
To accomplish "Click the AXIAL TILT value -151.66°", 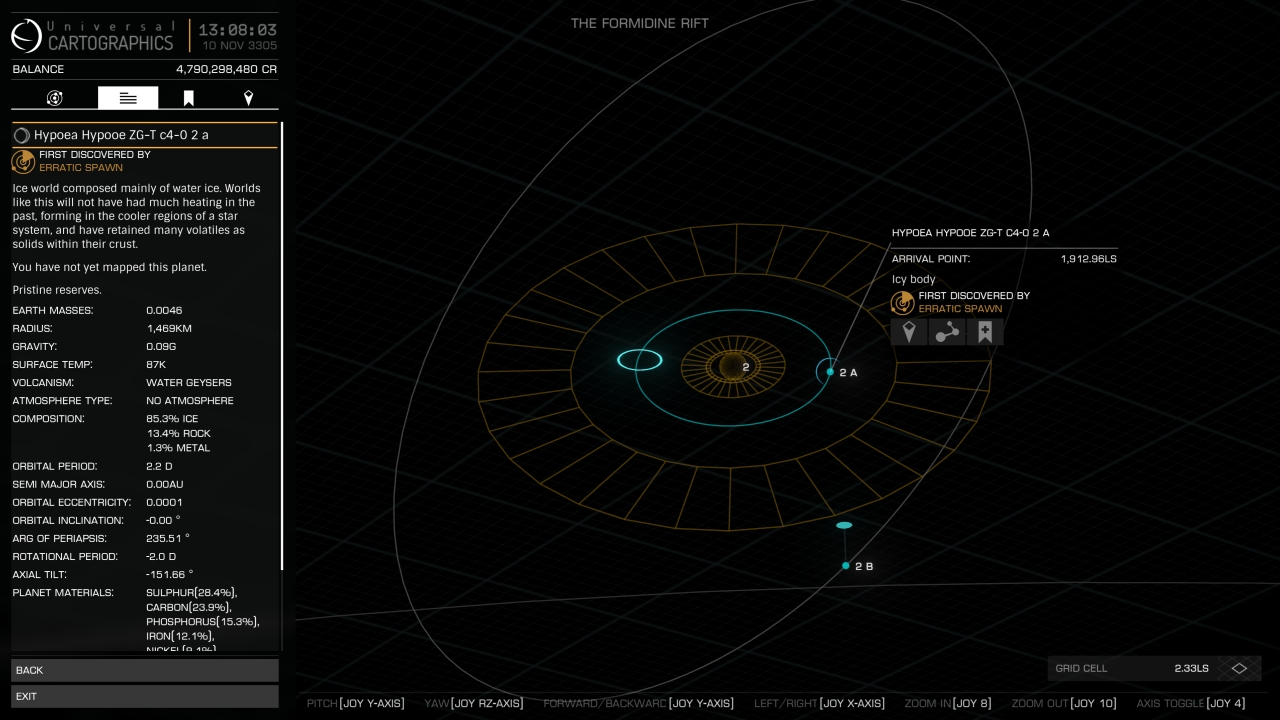I will tap(170, 574).
